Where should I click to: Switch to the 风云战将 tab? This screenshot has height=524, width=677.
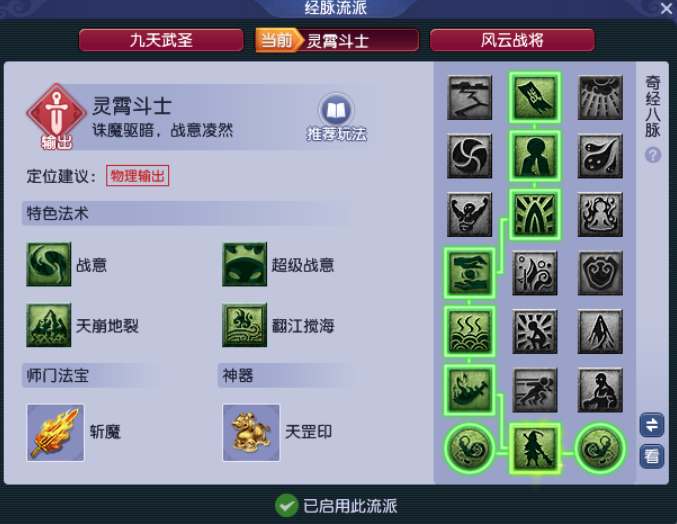tap(512, 41)
